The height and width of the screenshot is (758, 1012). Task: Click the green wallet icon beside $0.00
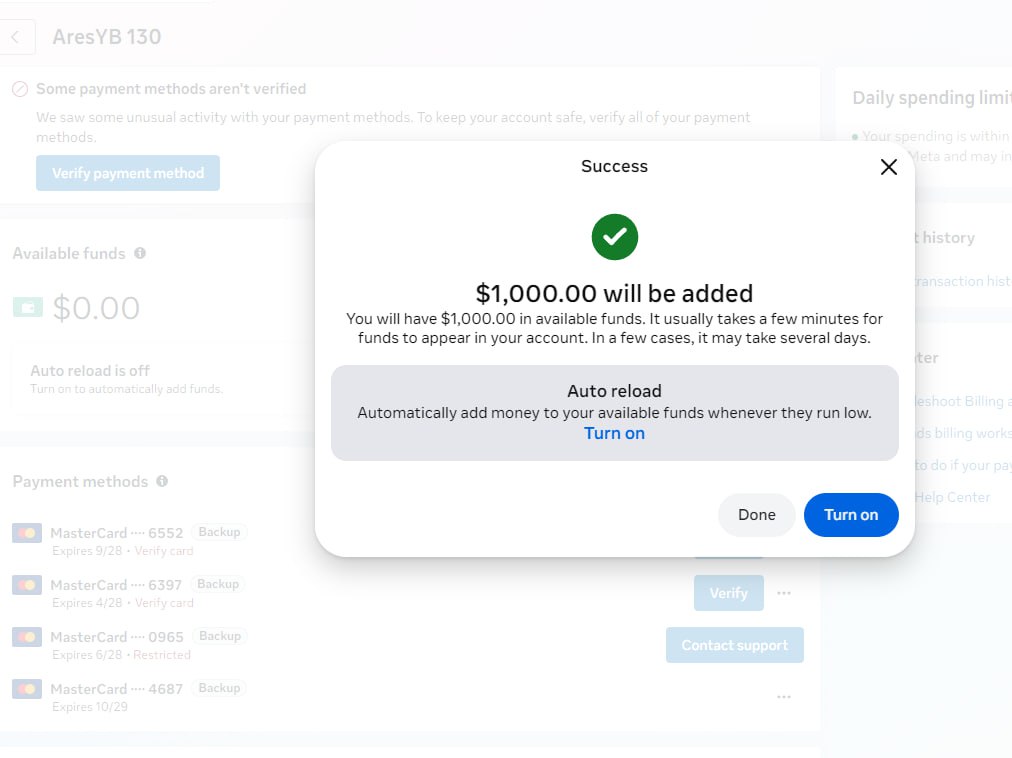[27, 308]
